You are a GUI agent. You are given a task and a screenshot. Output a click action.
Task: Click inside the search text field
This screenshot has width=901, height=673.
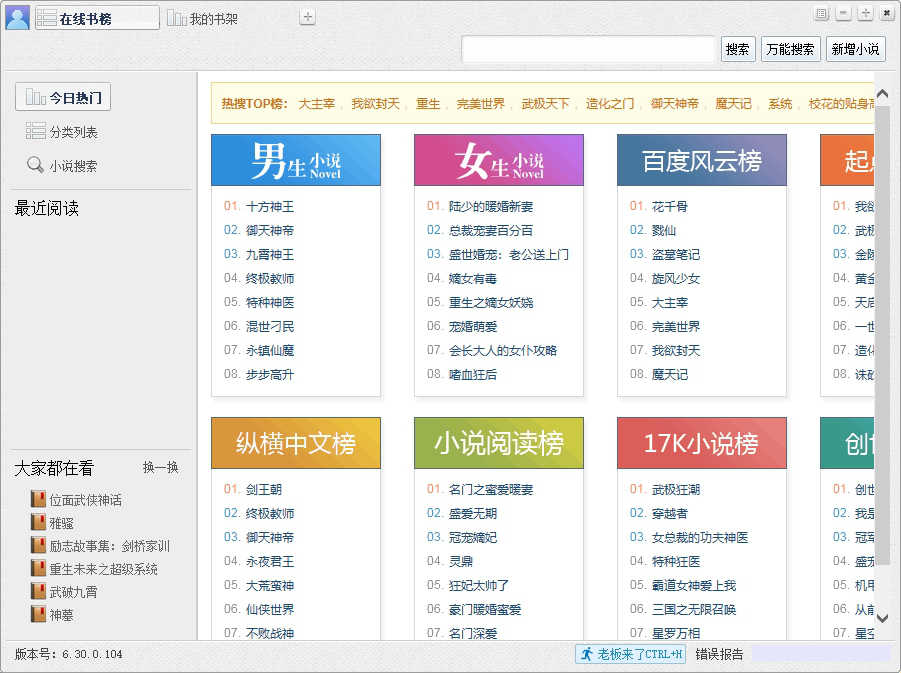(x=588, y=49)
